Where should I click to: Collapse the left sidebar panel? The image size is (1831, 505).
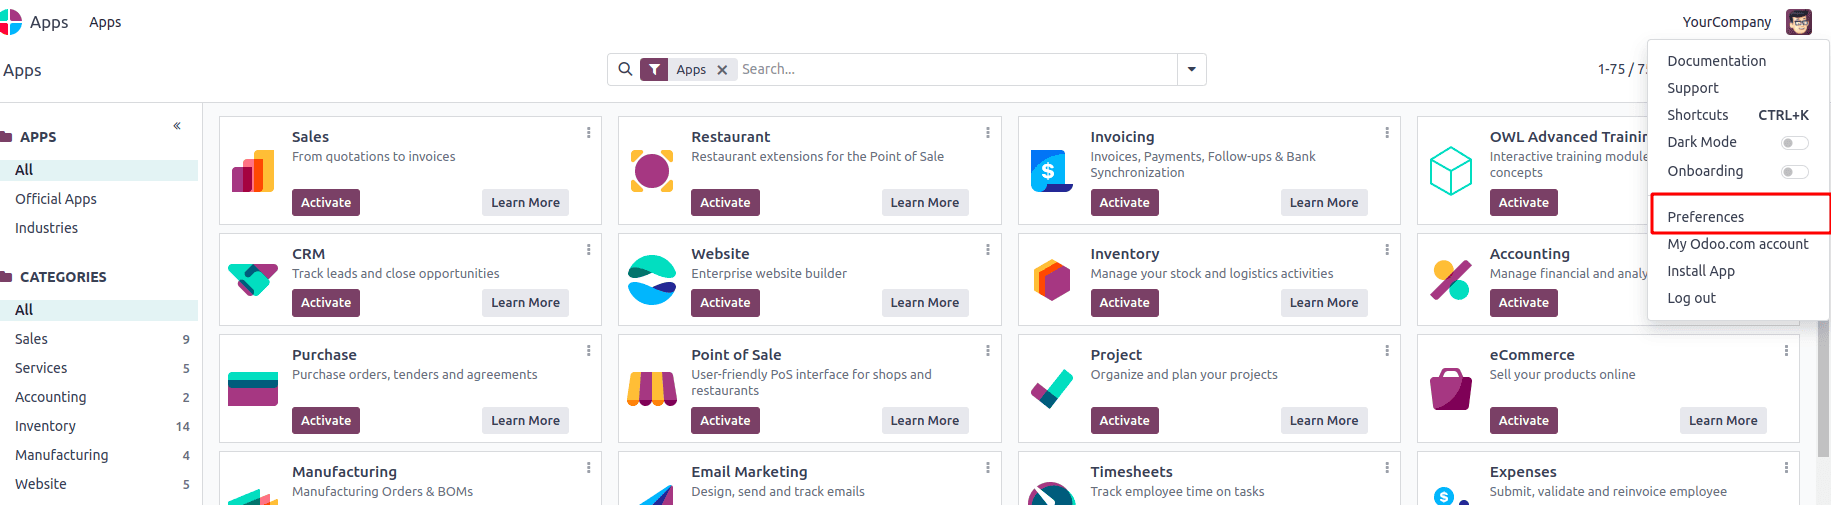[177, 126]
